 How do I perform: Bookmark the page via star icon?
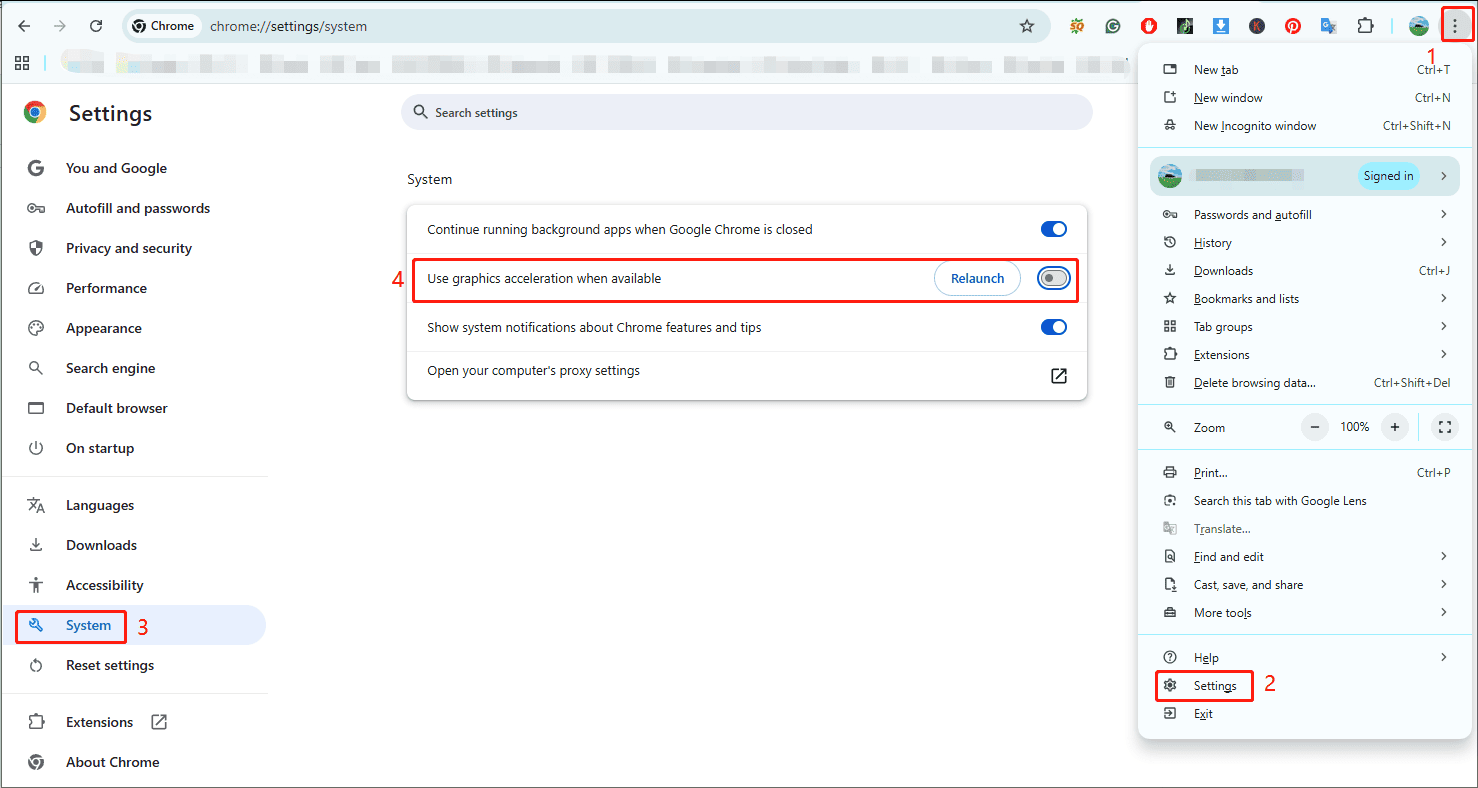tap(1027, 26)
